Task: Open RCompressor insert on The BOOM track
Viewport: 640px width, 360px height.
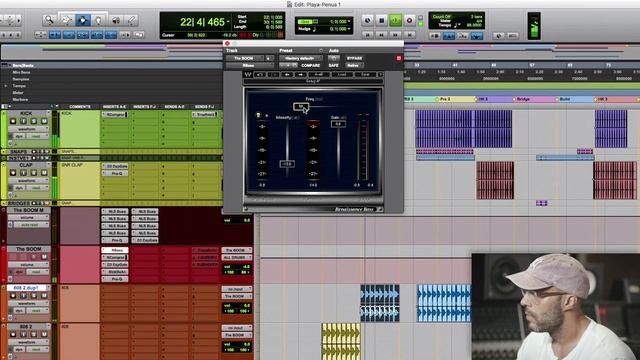Action: 115,258
